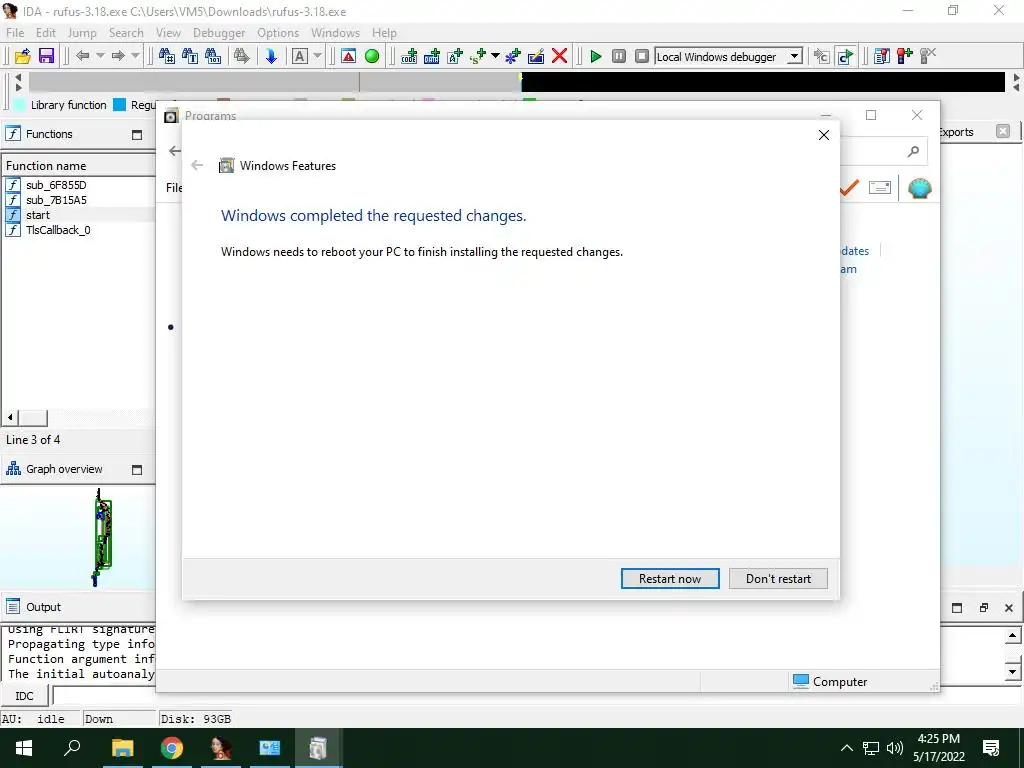Click the binoculars search for immediate value icon
The width and height of the screenshot is (1024, 768).
tap(167, 56)
